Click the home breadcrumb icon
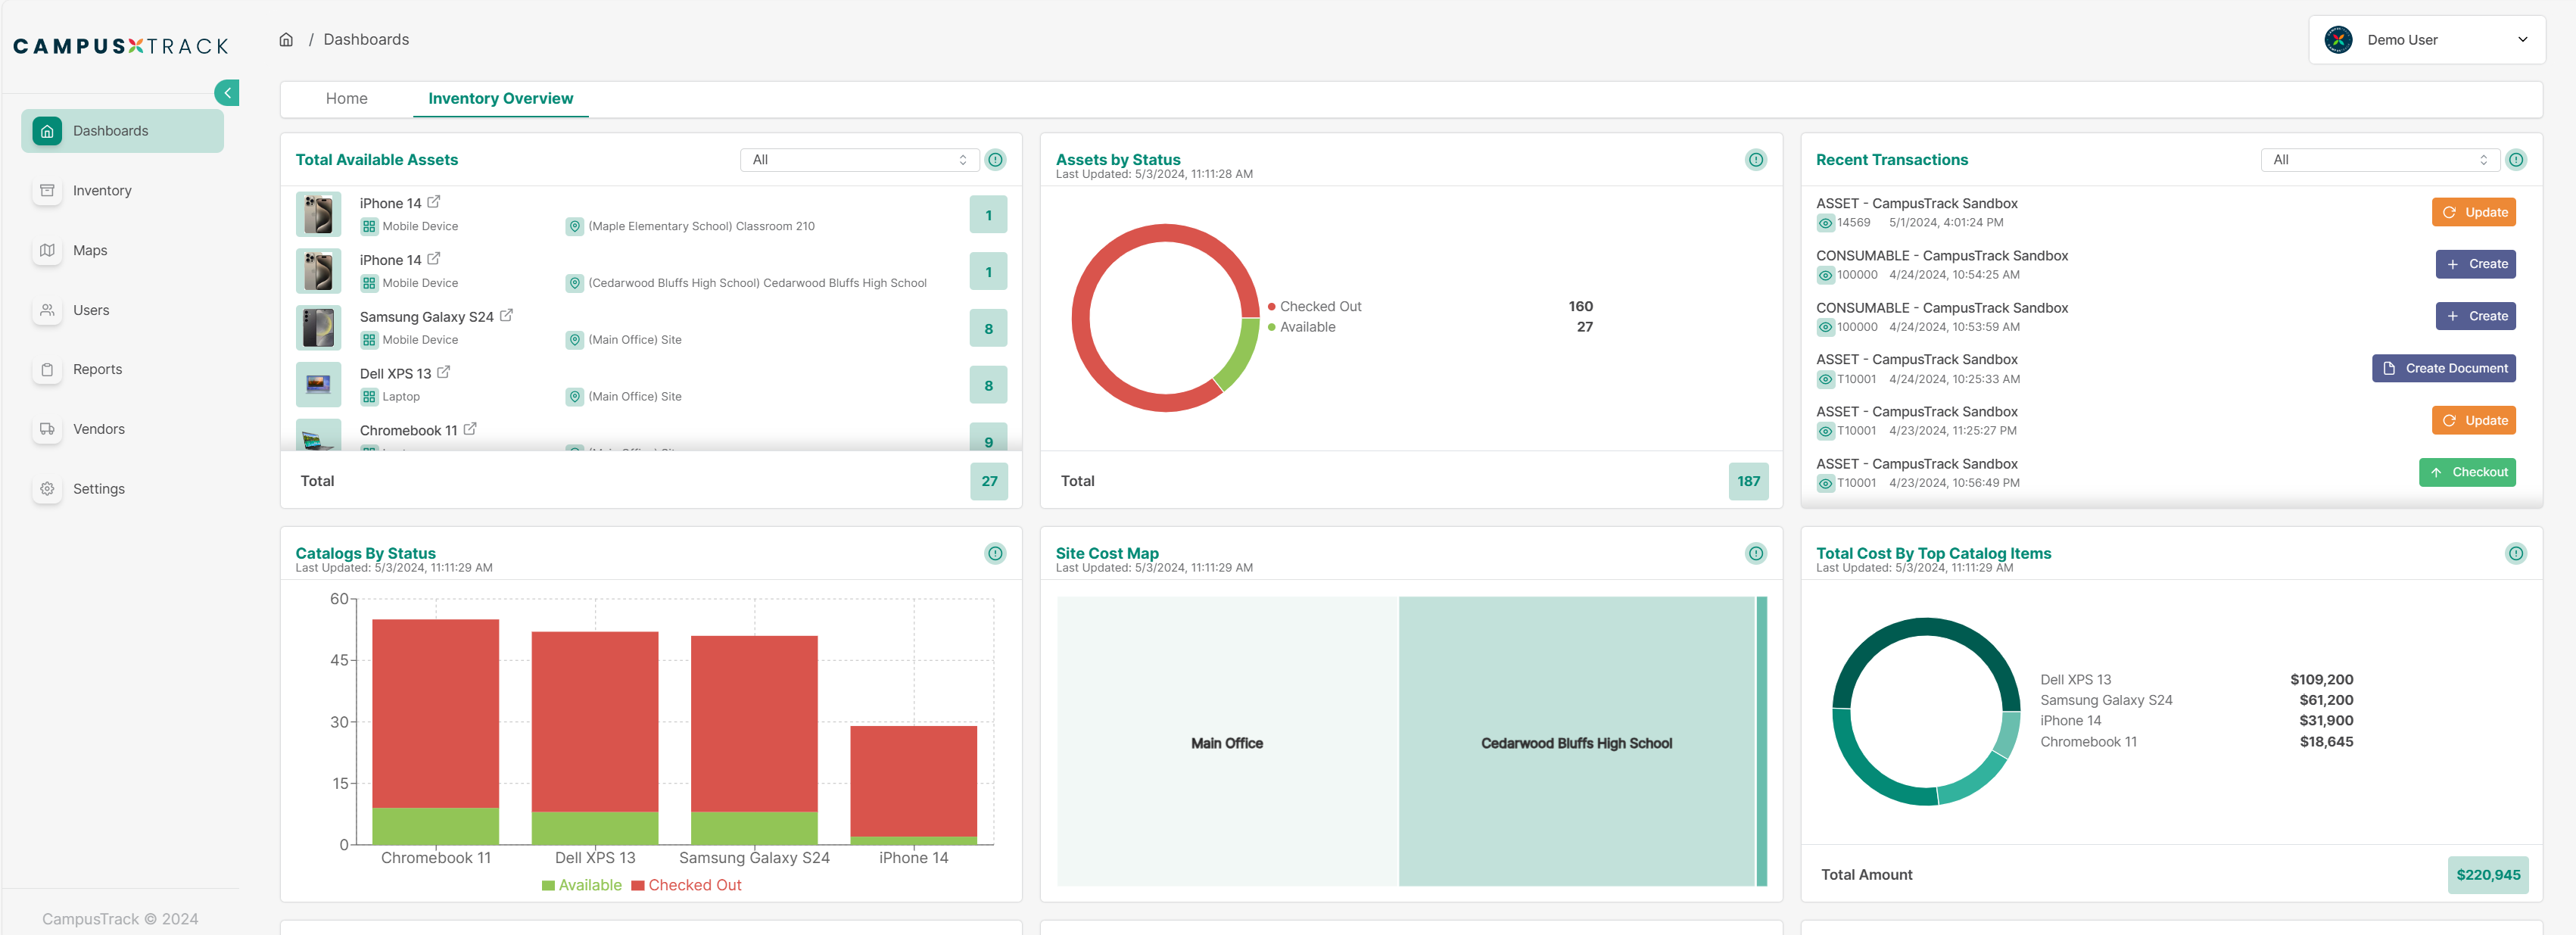2576x935 pixels. 286,40
